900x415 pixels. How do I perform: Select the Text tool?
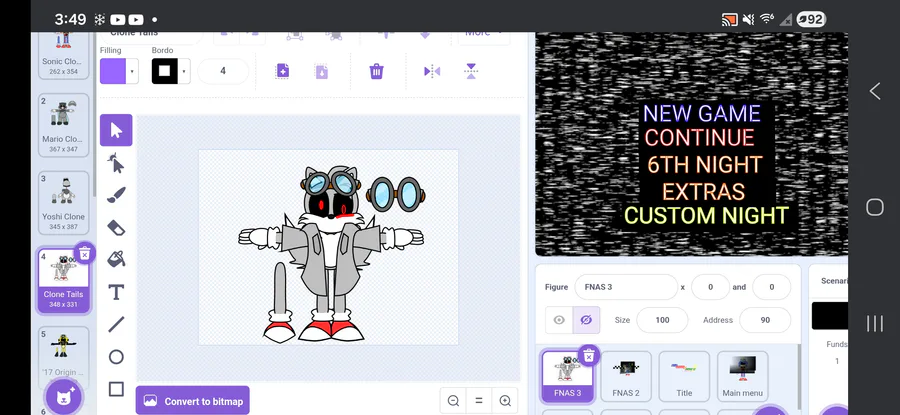click(x=116, y=292)
